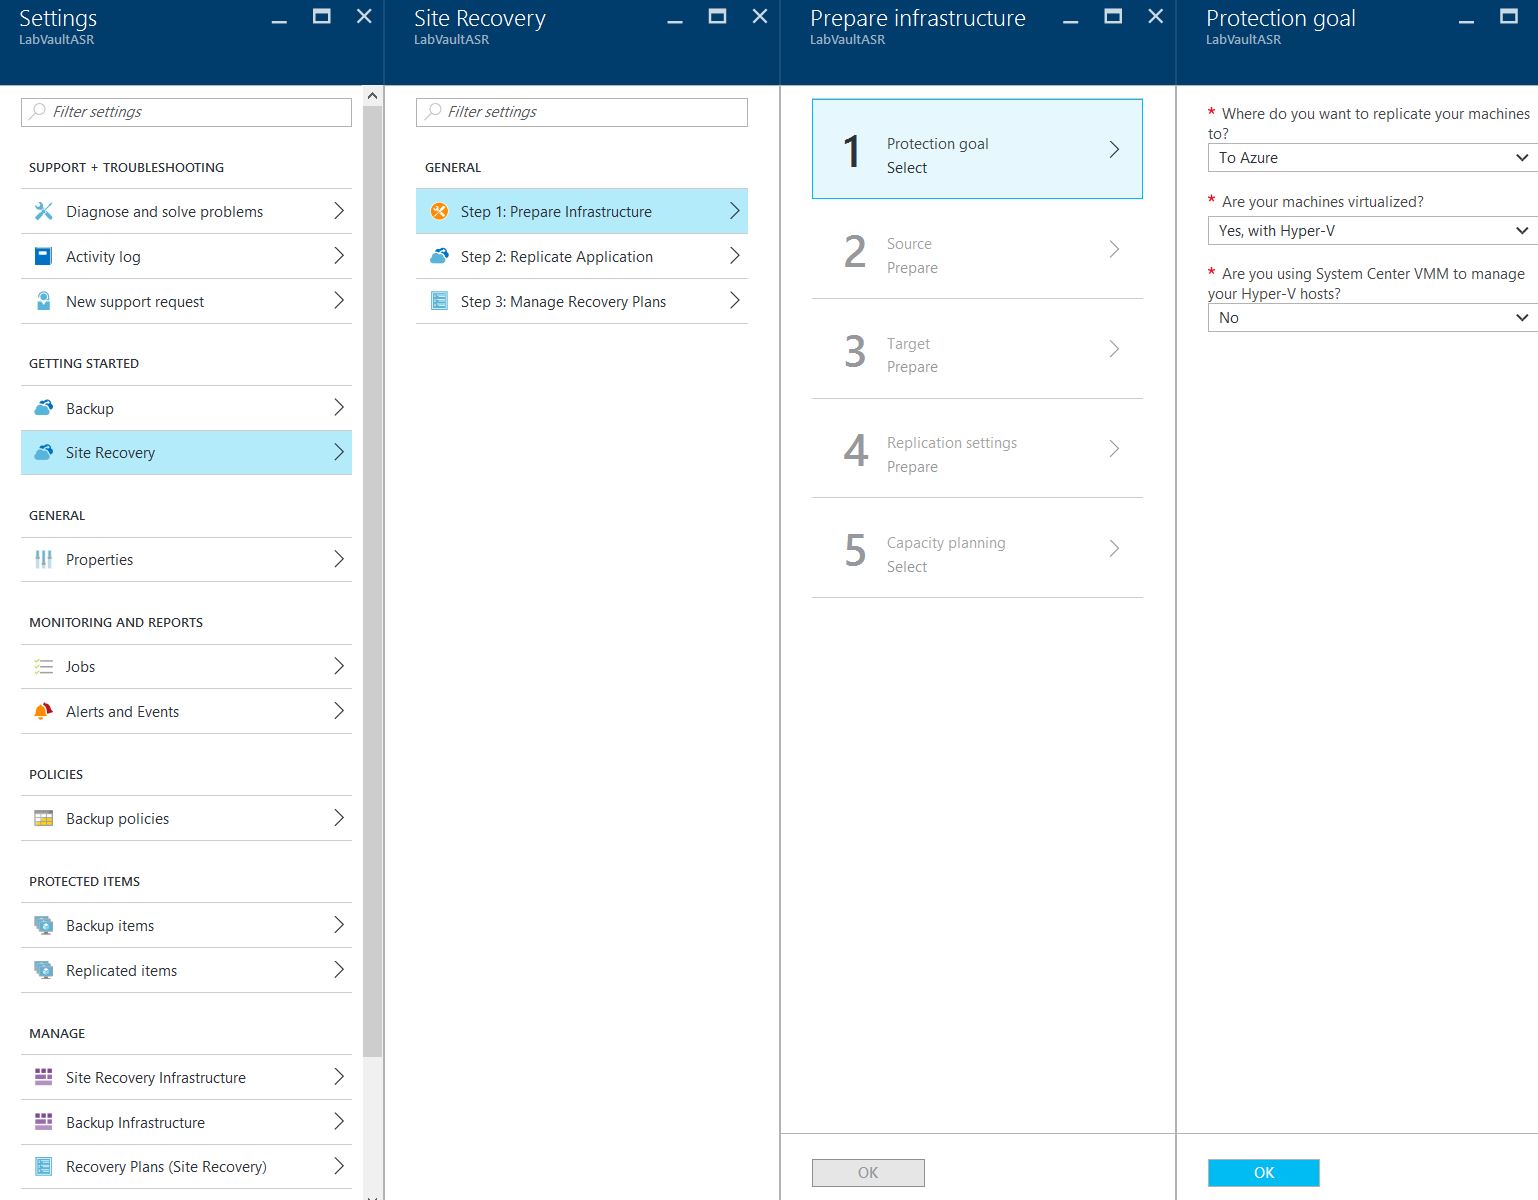Image resolution: width=1538 pixels, height=1200 pixels.
Task: Click the Properties sliders icon
Action: [x=43, y=559]
